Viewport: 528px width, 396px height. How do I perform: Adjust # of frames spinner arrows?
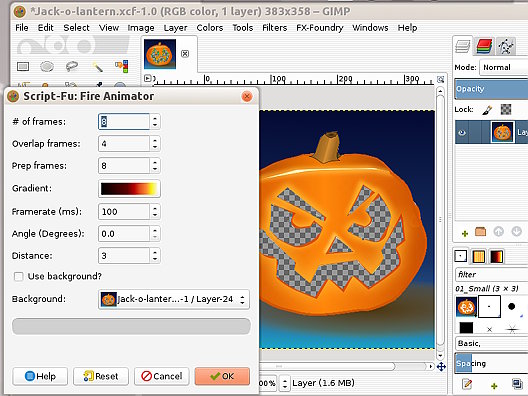pyautogui.click(x=155, y=122)
